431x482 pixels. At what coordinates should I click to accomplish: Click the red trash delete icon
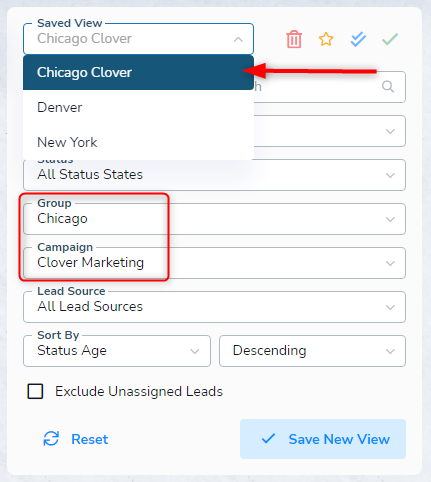(x=294, y=39)
